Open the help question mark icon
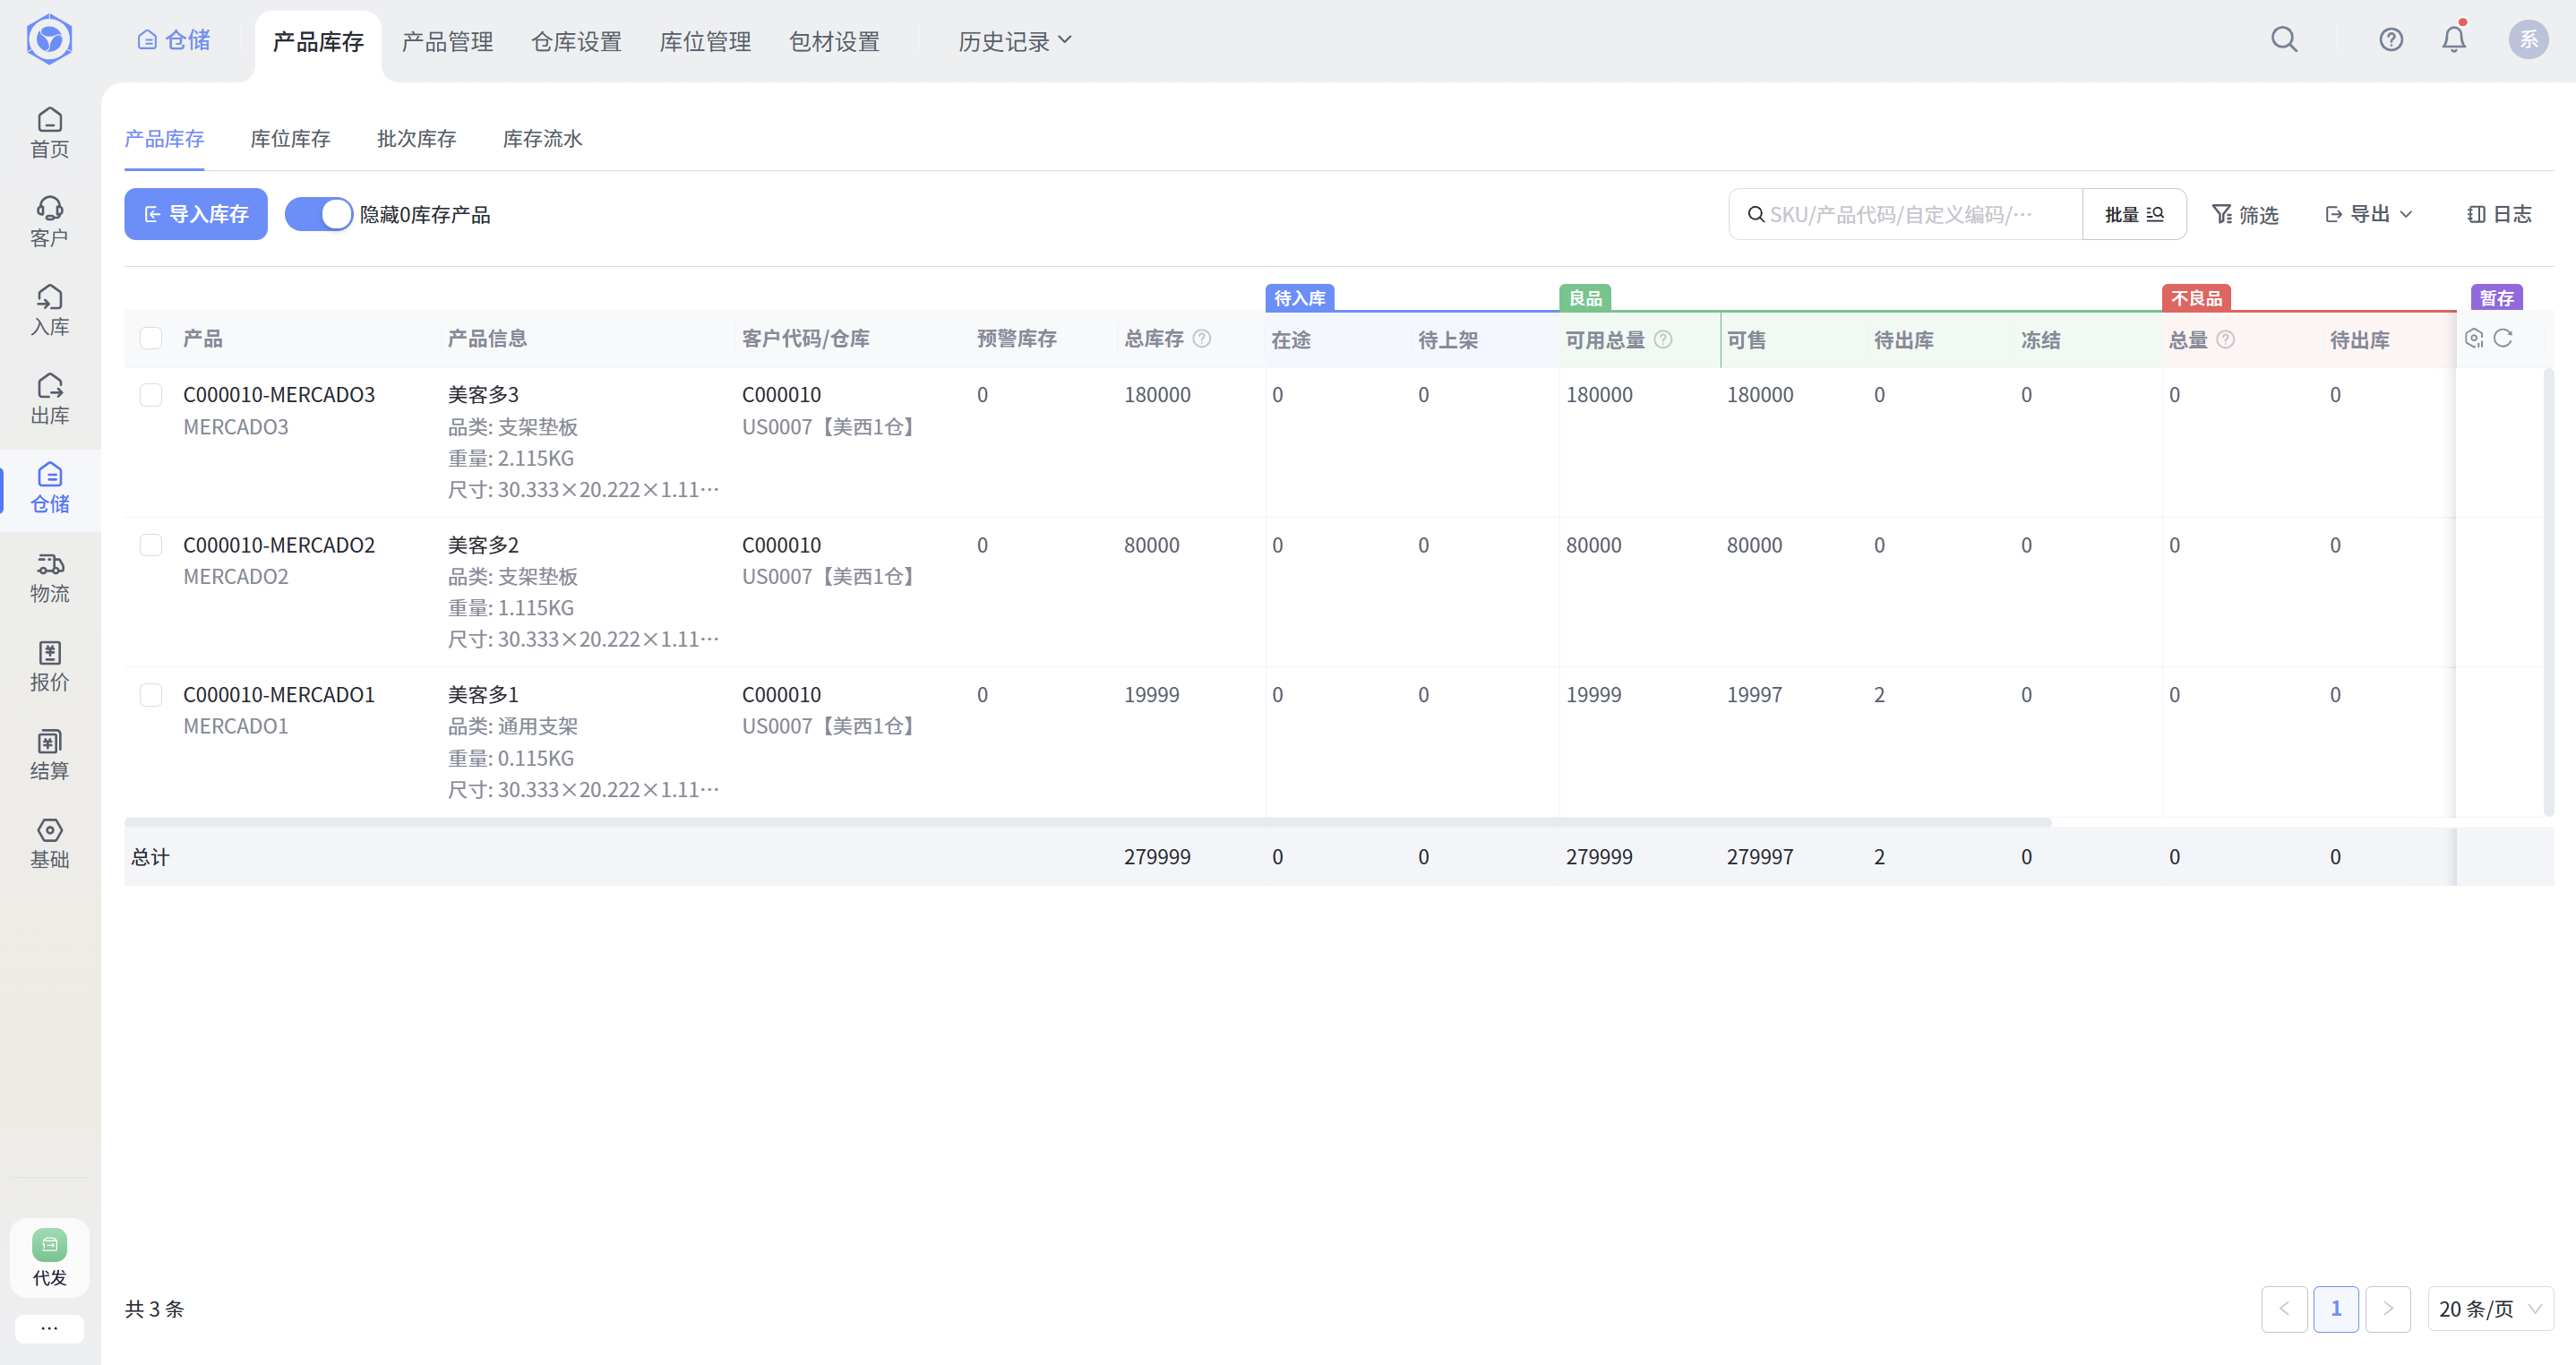Screen dimensions: 2576x1365 [x=2391, y=40]
